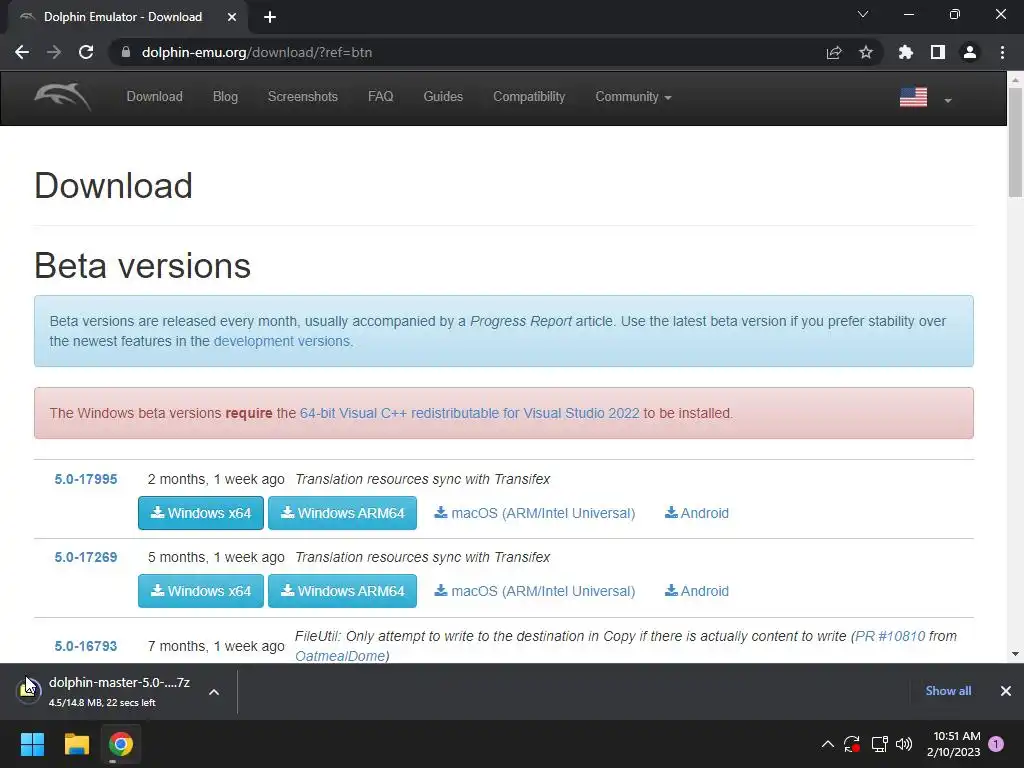Open the volume speaker tray icon
The width and height of the screenshot is (1024, 768).
click(904, 744)
